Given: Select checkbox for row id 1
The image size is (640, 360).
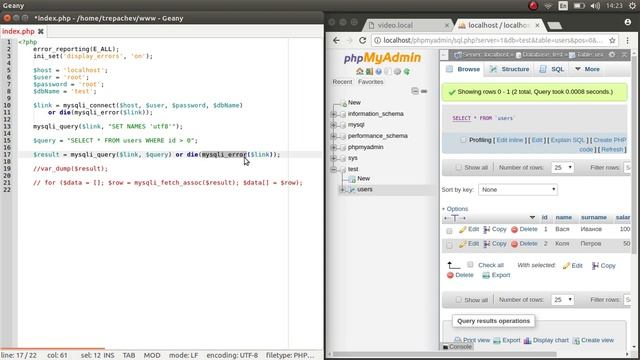Looking at the screenshot, I should pos(449,231).
